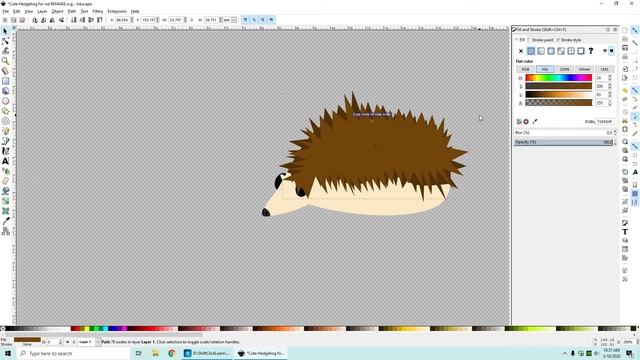
Task: Choose Linear gradient fill type
Action: click(541, 51)
